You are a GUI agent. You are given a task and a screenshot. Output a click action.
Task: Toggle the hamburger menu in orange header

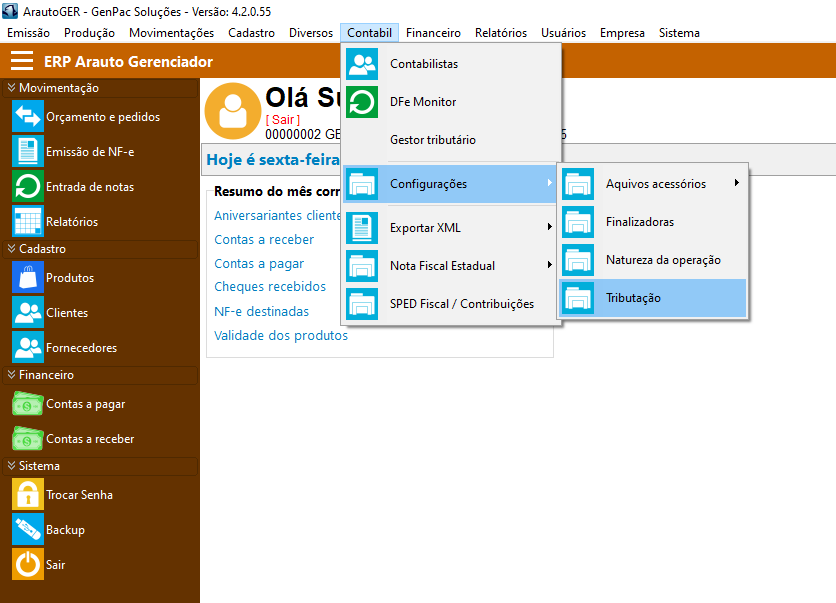(22, 62)
